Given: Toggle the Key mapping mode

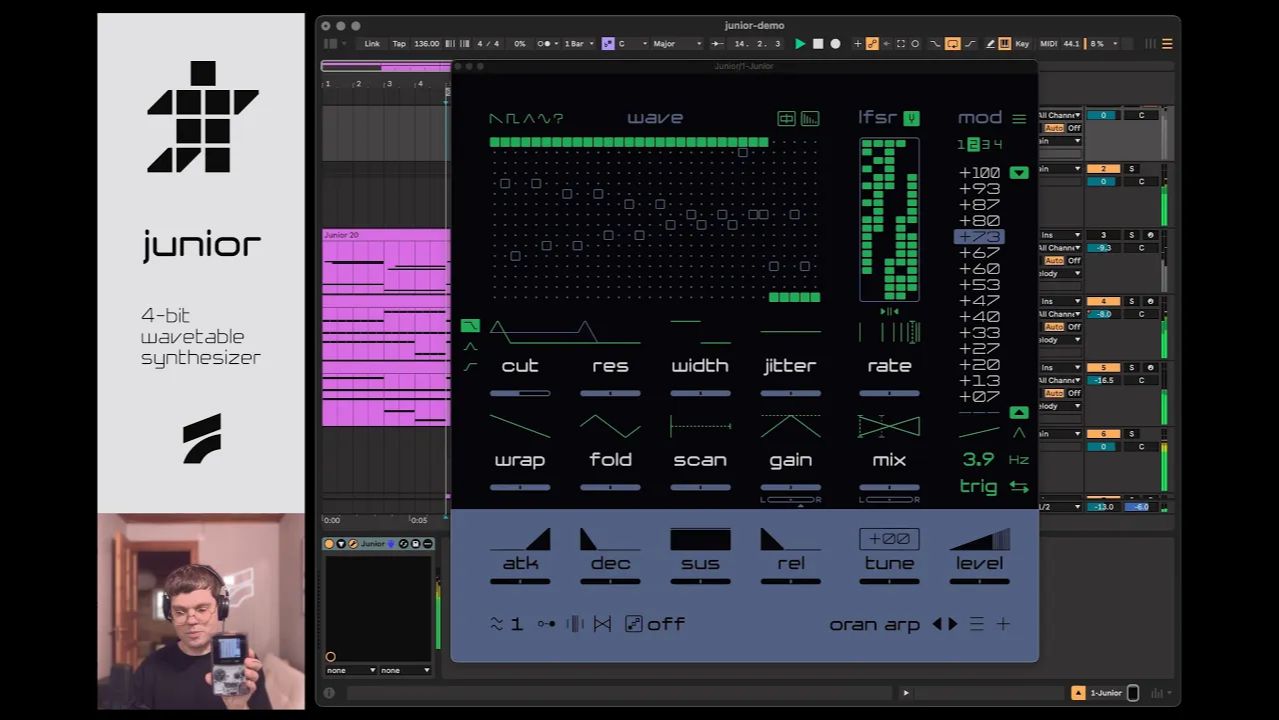Looking at the screenshot, I should pyautogui.click(x=1022, y=44).
